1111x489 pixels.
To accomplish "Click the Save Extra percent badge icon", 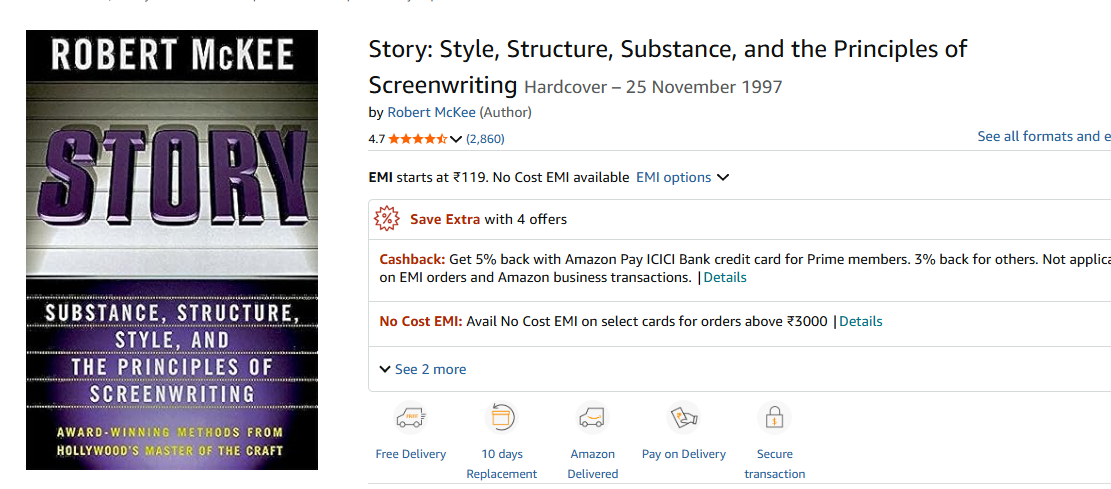I will (386, 219).
